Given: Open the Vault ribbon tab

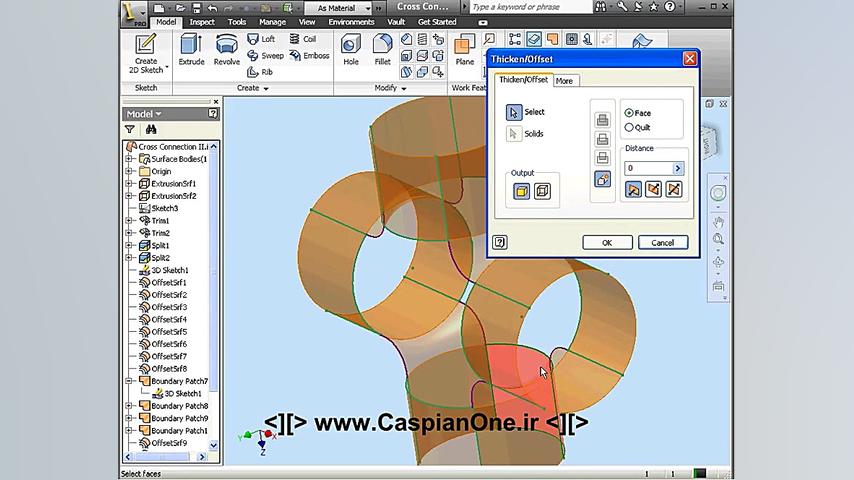Looking at the screenshot, I should (x=396, y=22).
